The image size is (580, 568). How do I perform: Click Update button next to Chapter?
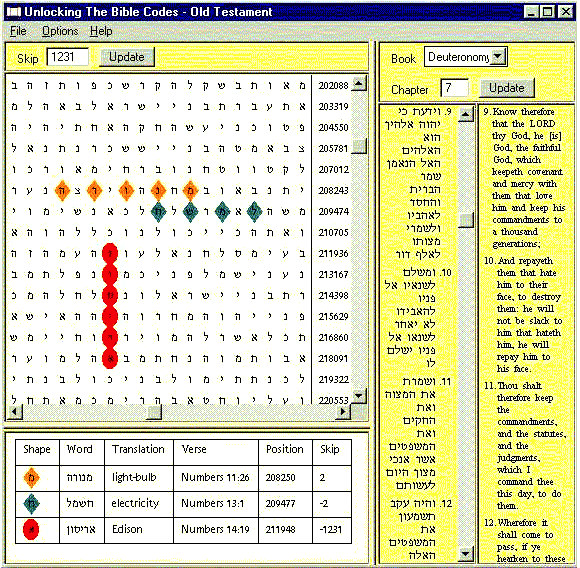coord(507,88)
